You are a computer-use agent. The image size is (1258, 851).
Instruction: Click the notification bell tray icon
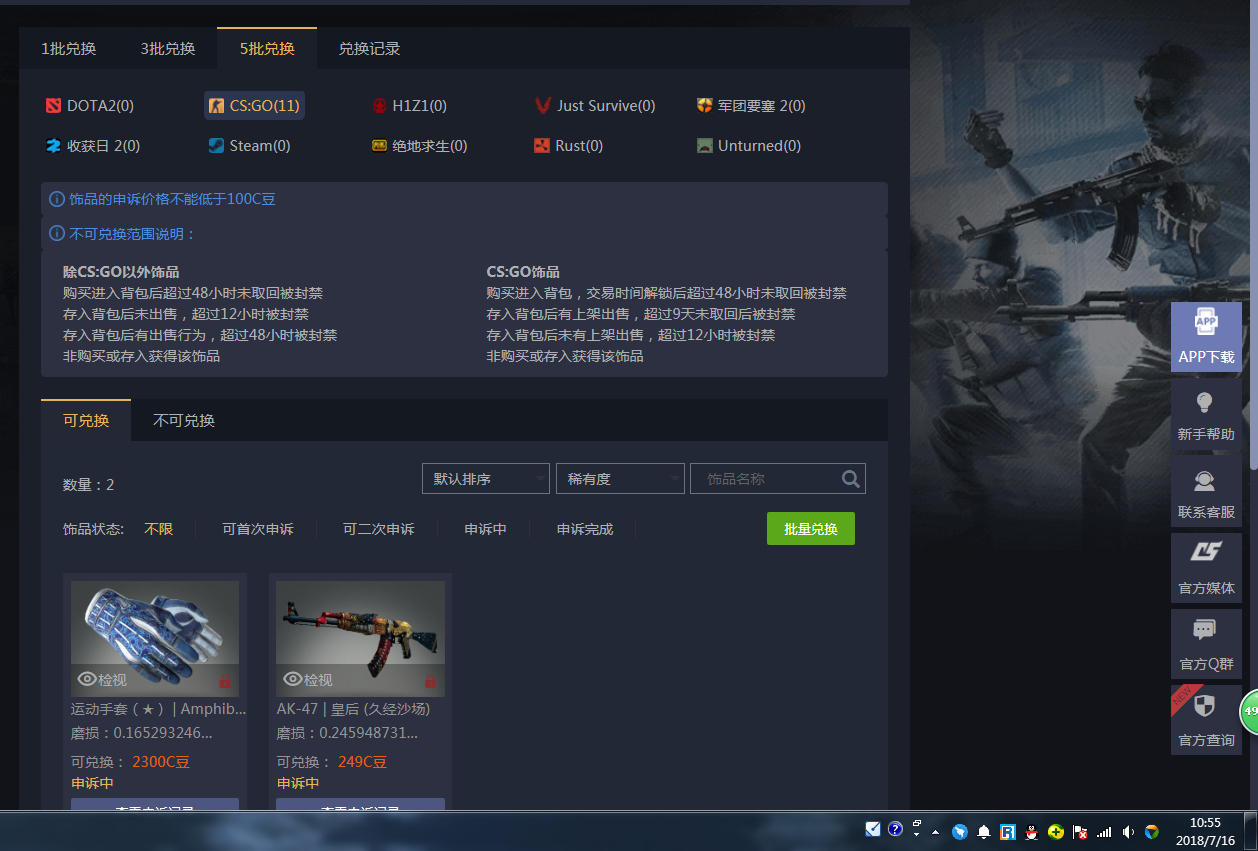pyautogui.click(x=983, y=831)
